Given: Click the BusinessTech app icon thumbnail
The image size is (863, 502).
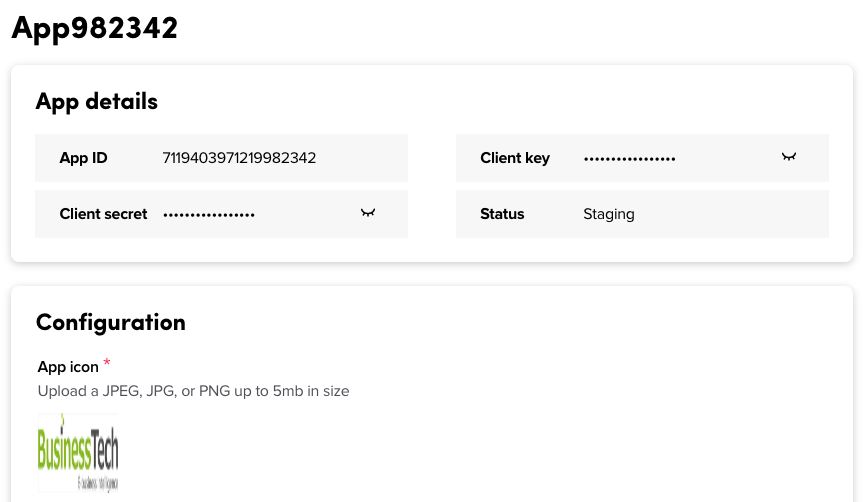Looking at the screenshot, I should pyautogui.click(x=78, y=452).
